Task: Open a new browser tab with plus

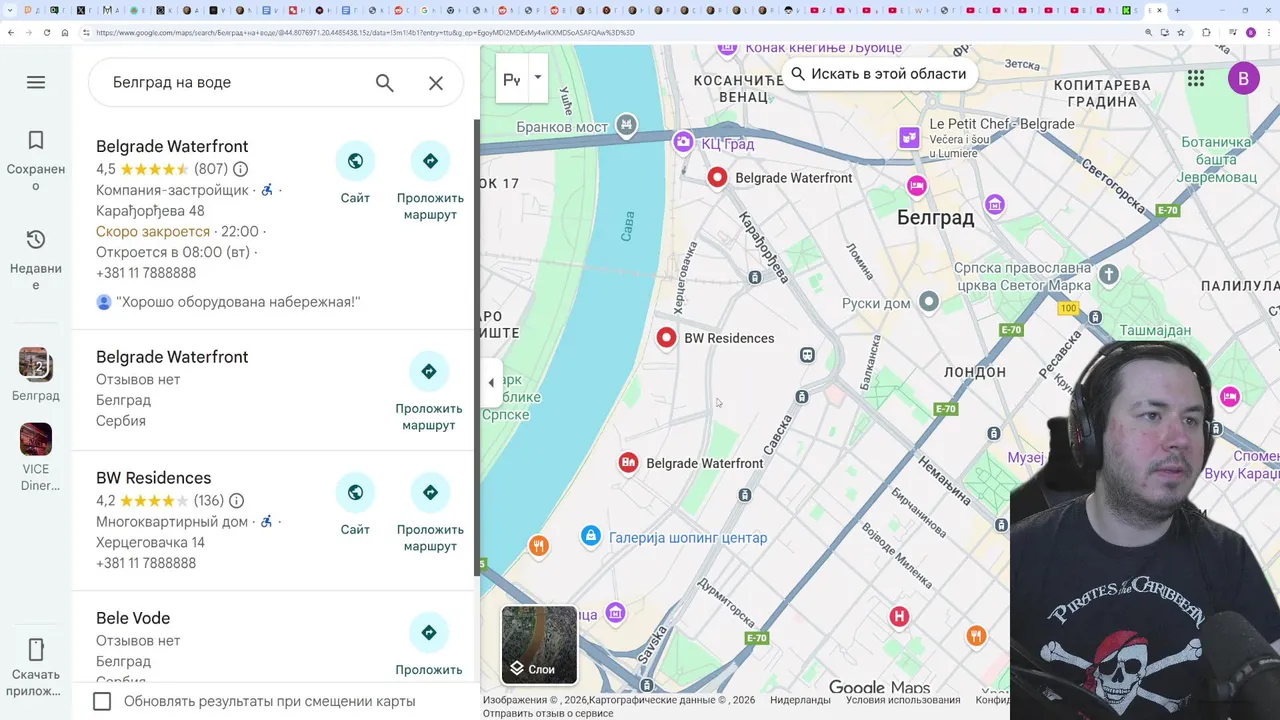Action: click(x=1177, y=10)
